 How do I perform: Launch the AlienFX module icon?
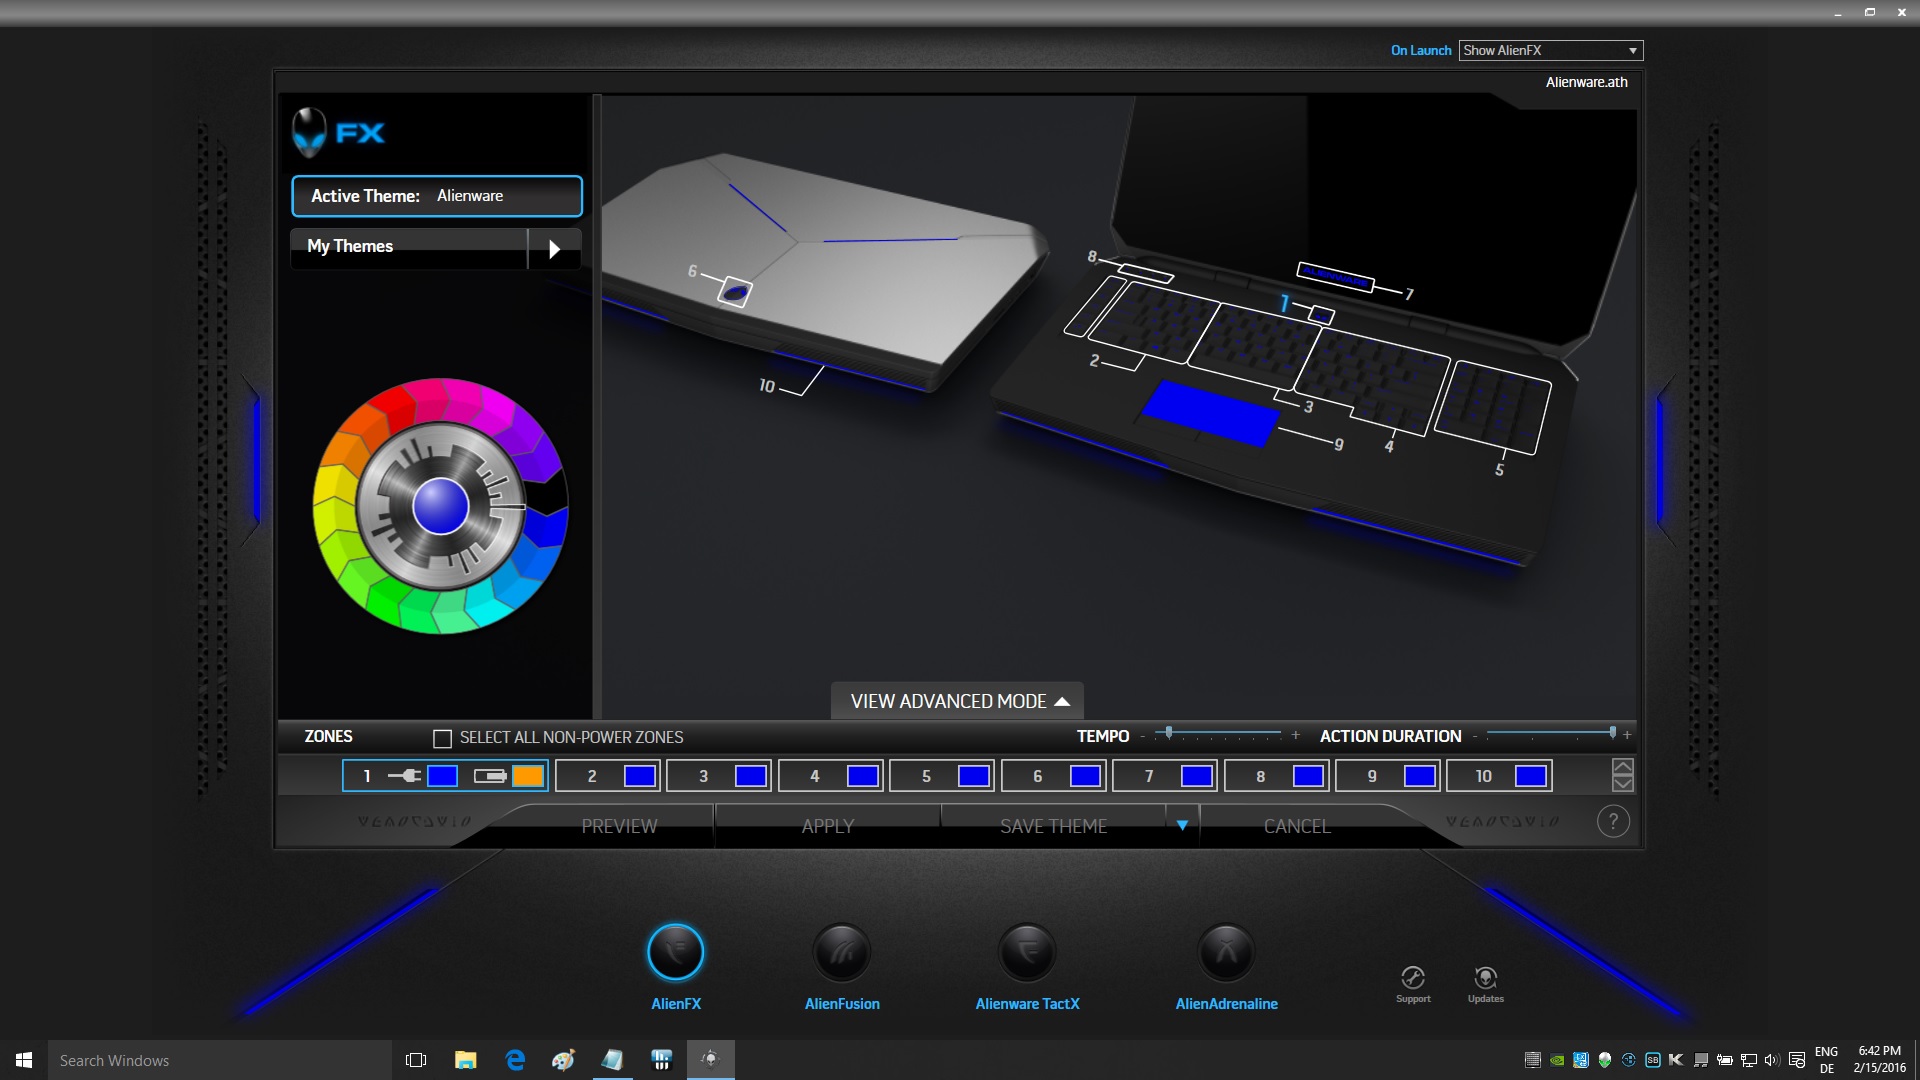click(x=676, y=952)
